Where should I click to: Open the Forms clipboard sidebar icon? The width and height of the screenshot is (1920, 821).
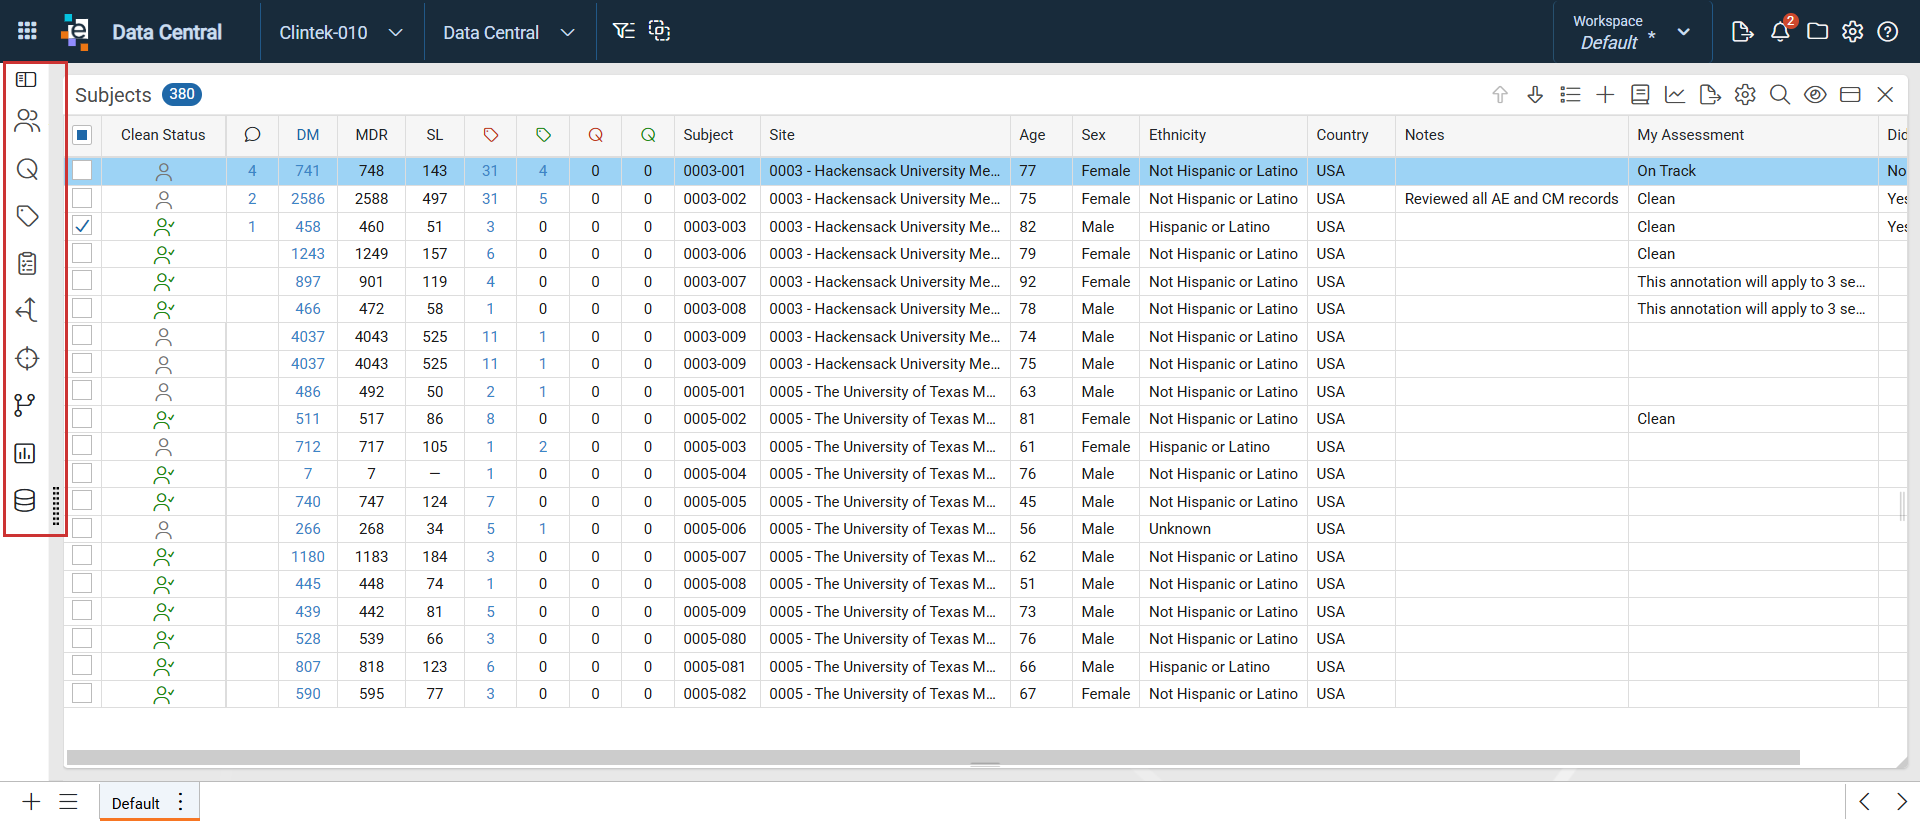(27, 263)
